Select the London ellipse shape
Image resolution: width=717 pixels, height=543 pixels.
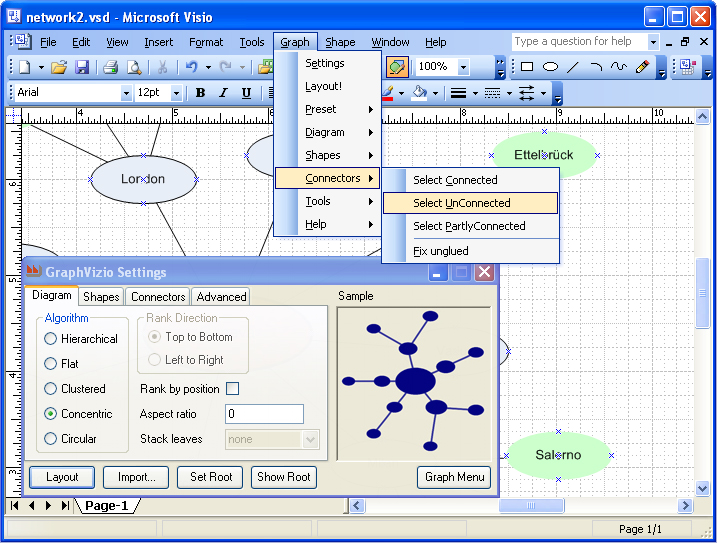coord(143,179)
